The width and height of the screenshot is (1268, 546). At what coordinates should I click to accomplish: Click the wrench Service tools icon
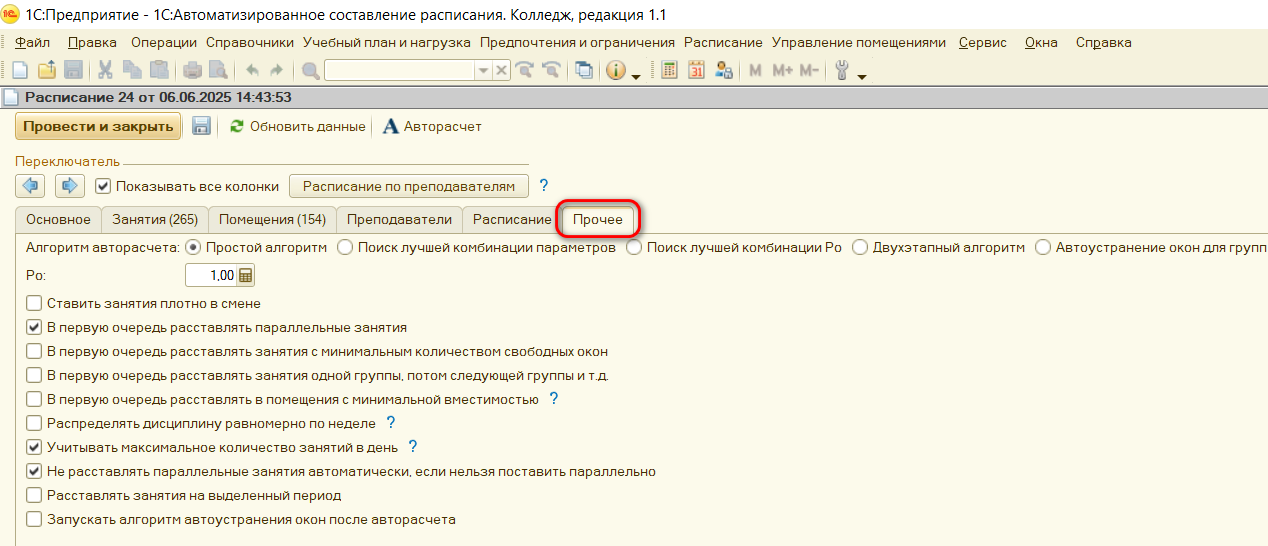click(842, 70)
